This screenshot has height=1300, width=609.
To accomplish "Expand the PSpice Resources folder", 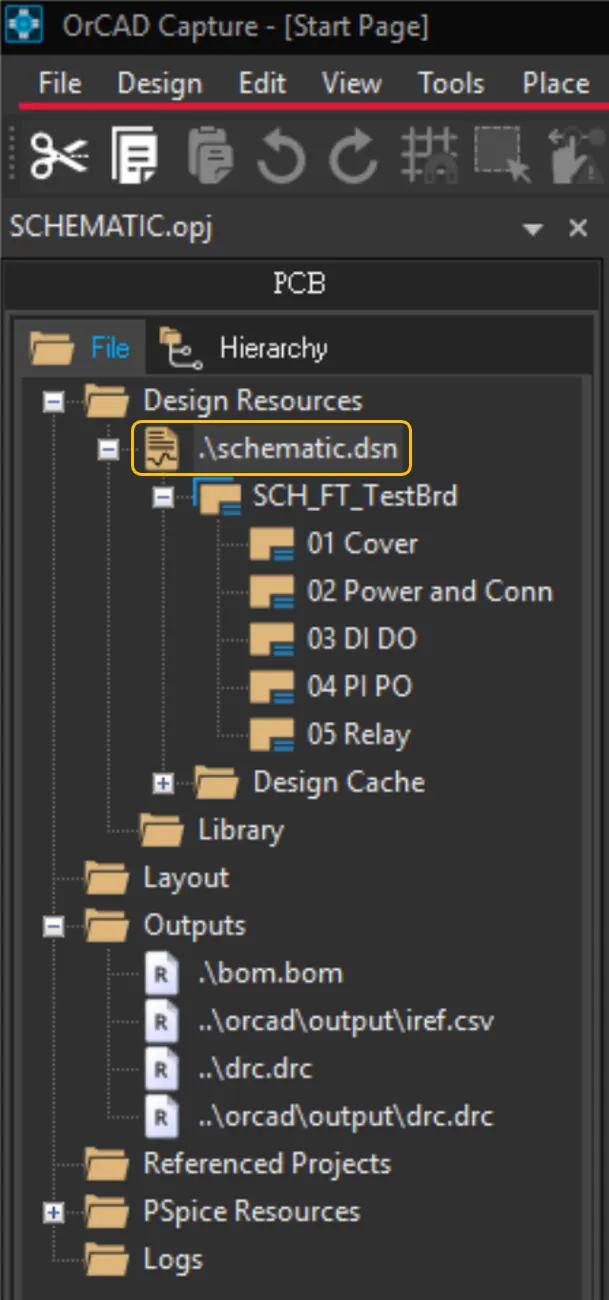I will coord(54,1213).
